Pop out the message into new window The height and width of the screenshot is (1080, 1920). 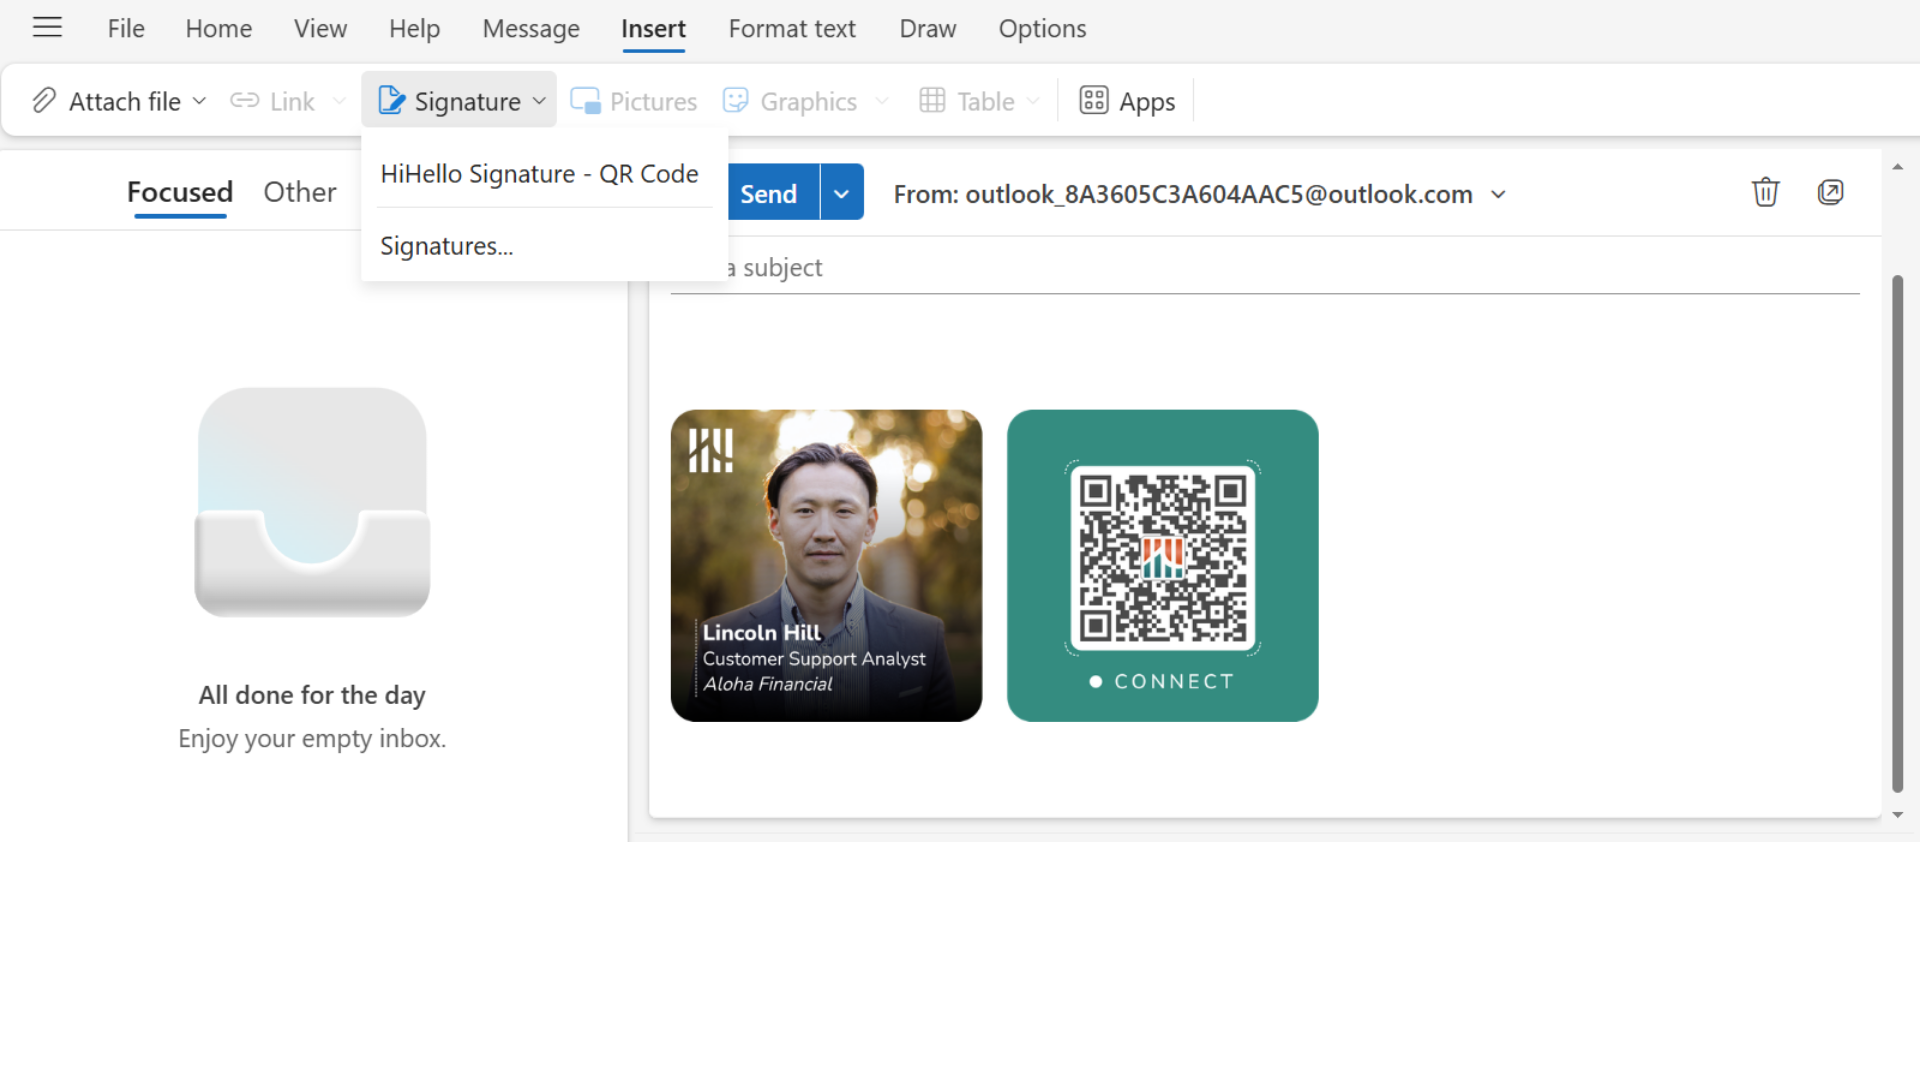(x=1830, y=192)
